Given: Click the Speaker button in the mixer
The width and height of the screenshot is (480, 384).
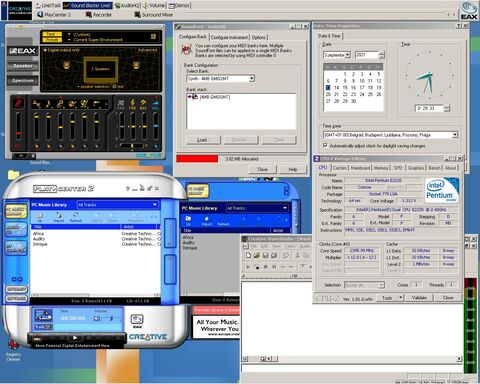Looking at the screenshot, I should (x=23, y=66).
